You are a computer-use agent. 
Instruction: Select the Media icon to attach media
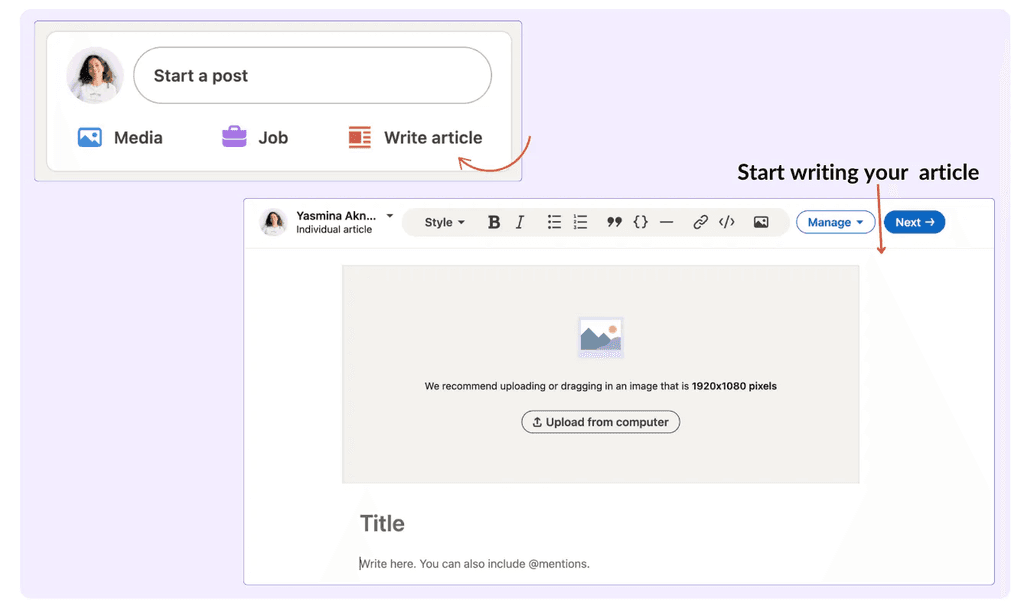(x=90, y=137)
